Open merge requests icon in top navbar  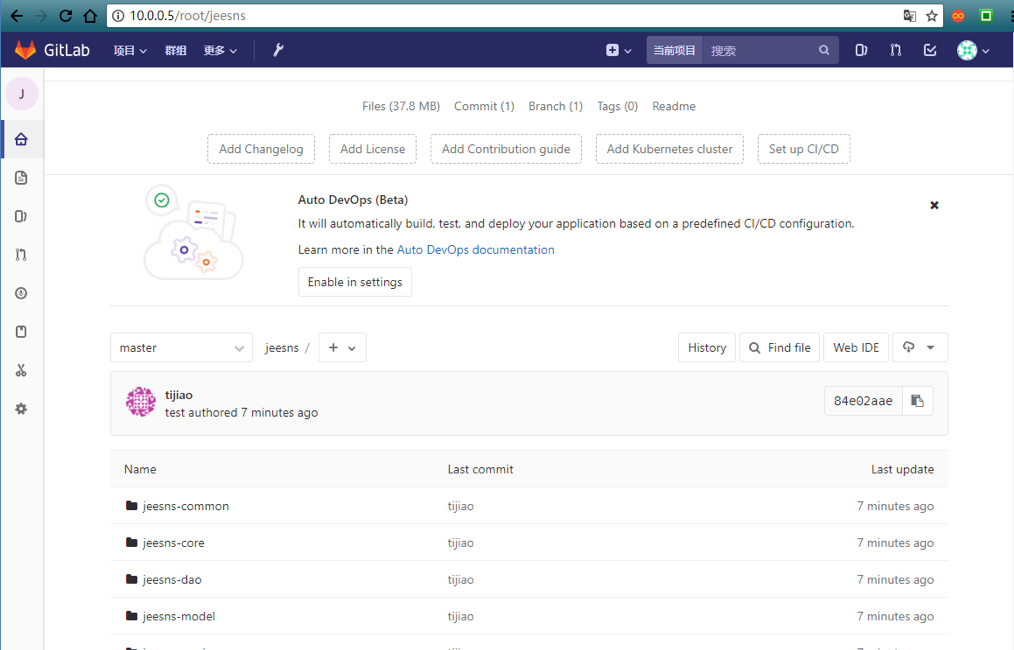896,50
